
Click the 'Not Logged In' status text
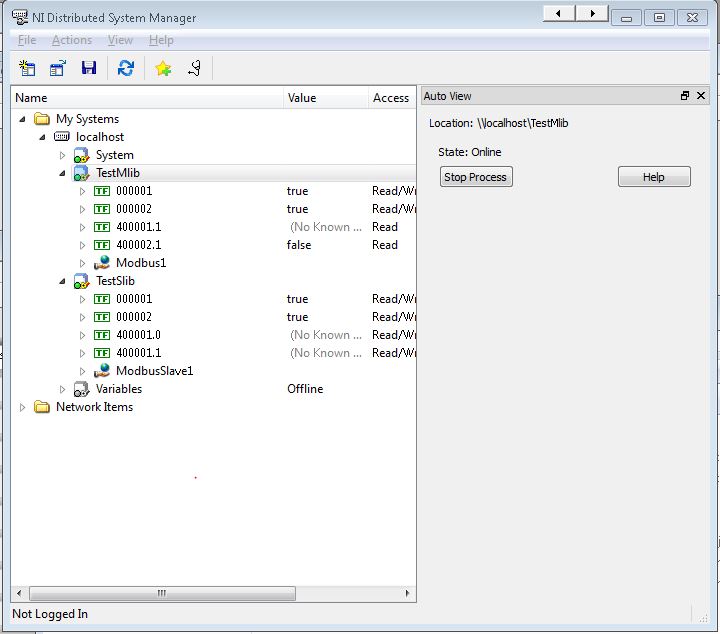coord(50,614)
